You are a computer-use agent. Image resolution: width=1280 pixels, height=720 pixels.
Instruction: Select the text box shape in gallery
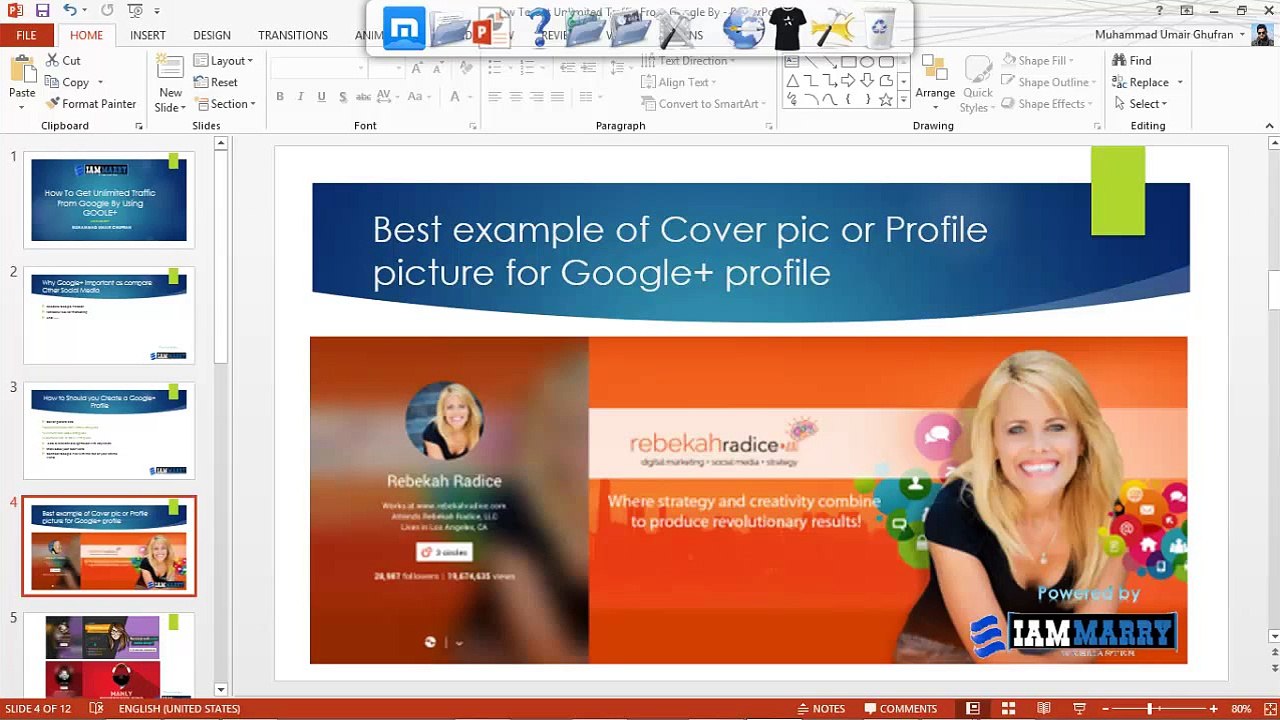tap(792, 61)
